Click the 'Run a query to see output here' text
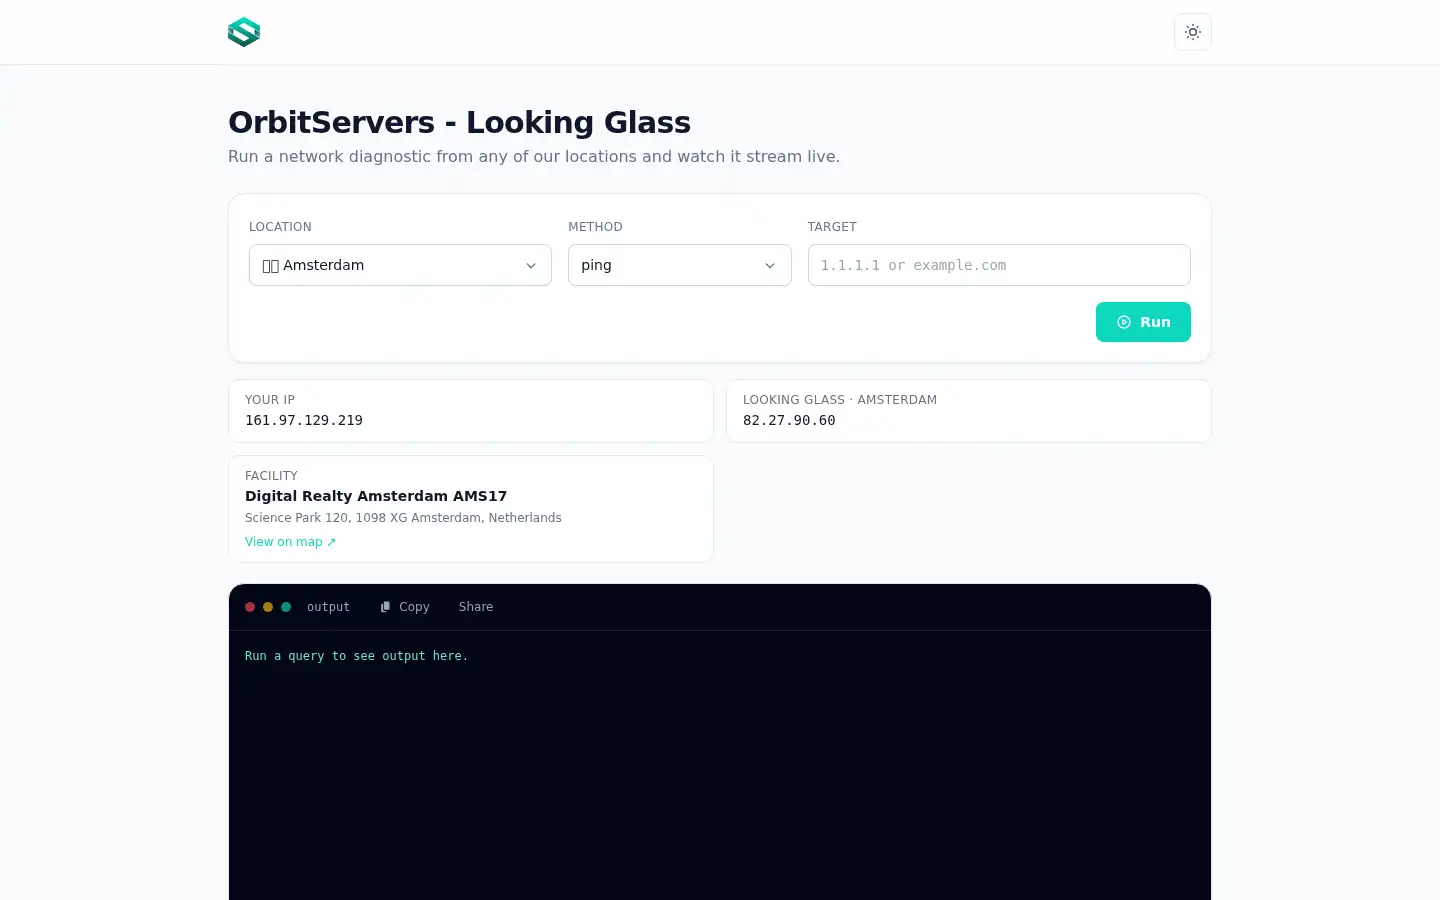The image size is (1440, 900). pyautogui.click(x=356, y=656)
